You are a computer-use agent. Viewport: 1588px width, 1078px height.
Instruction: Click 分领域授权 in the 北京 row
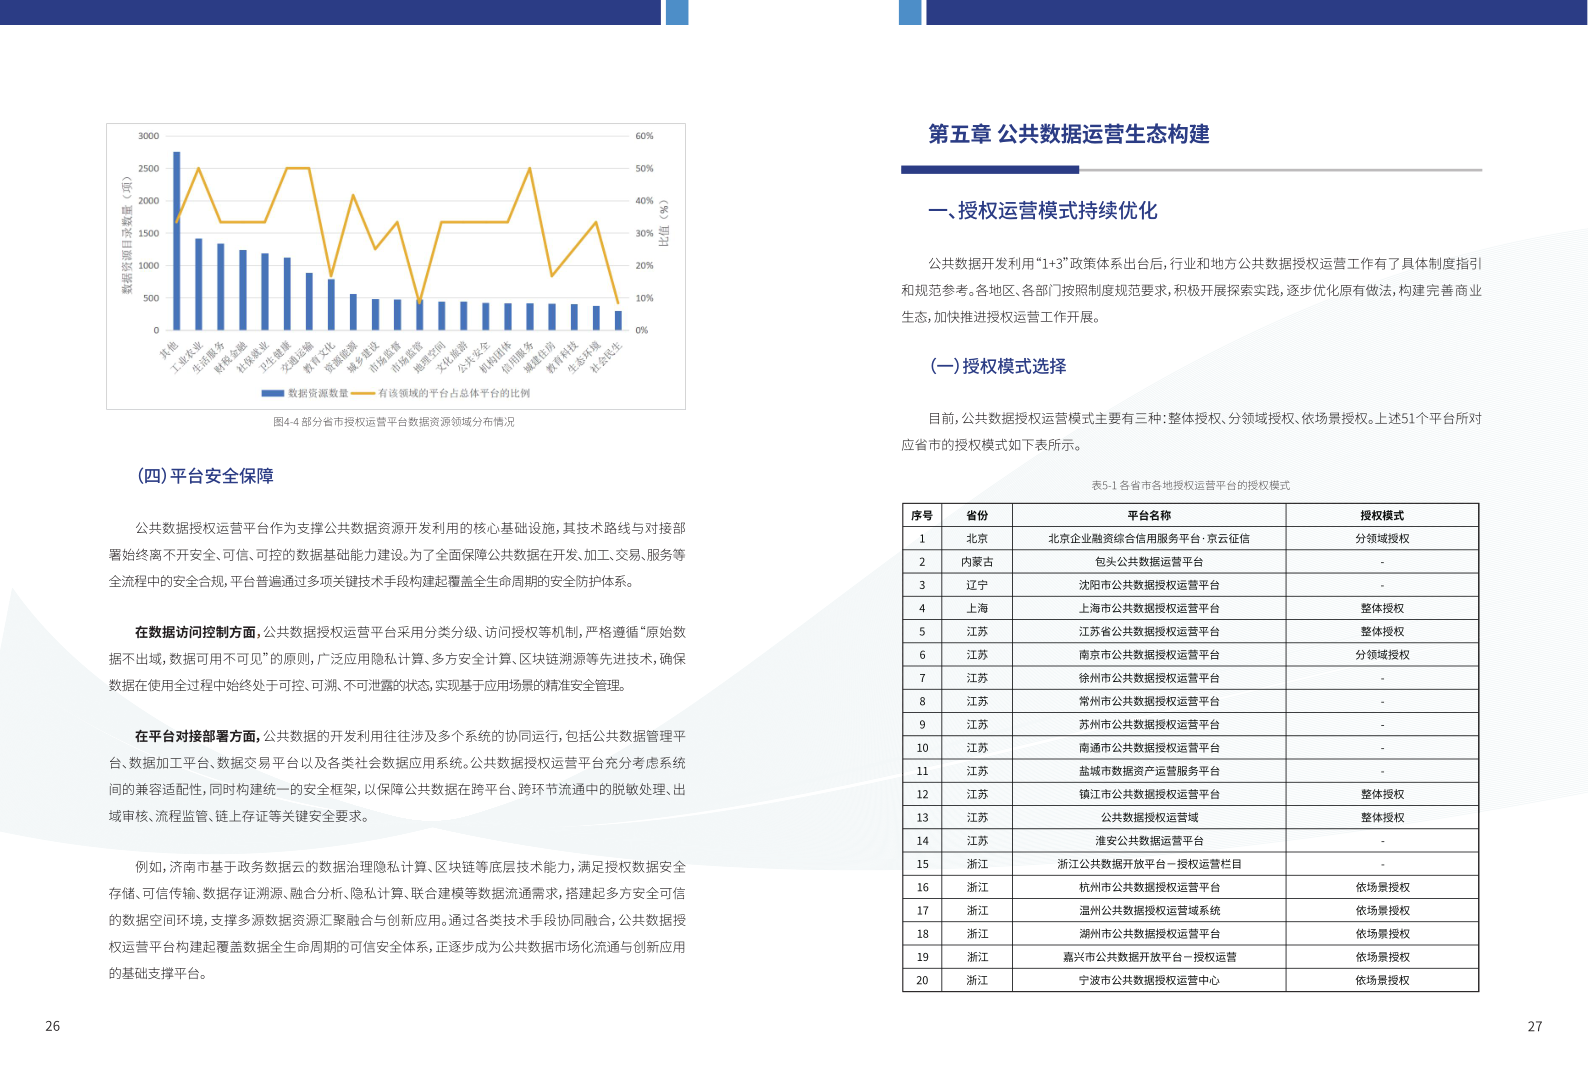click(1382, 539)
